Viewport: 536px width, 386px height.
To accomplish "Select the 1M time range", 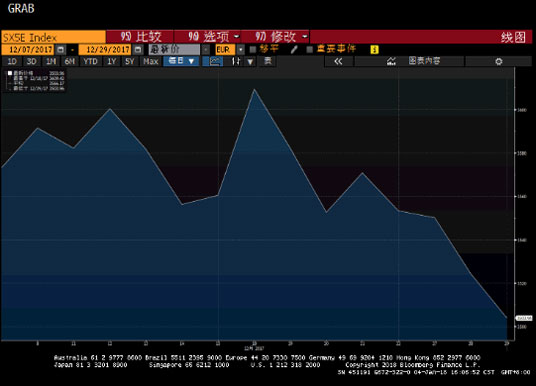I will pos(51,62).
